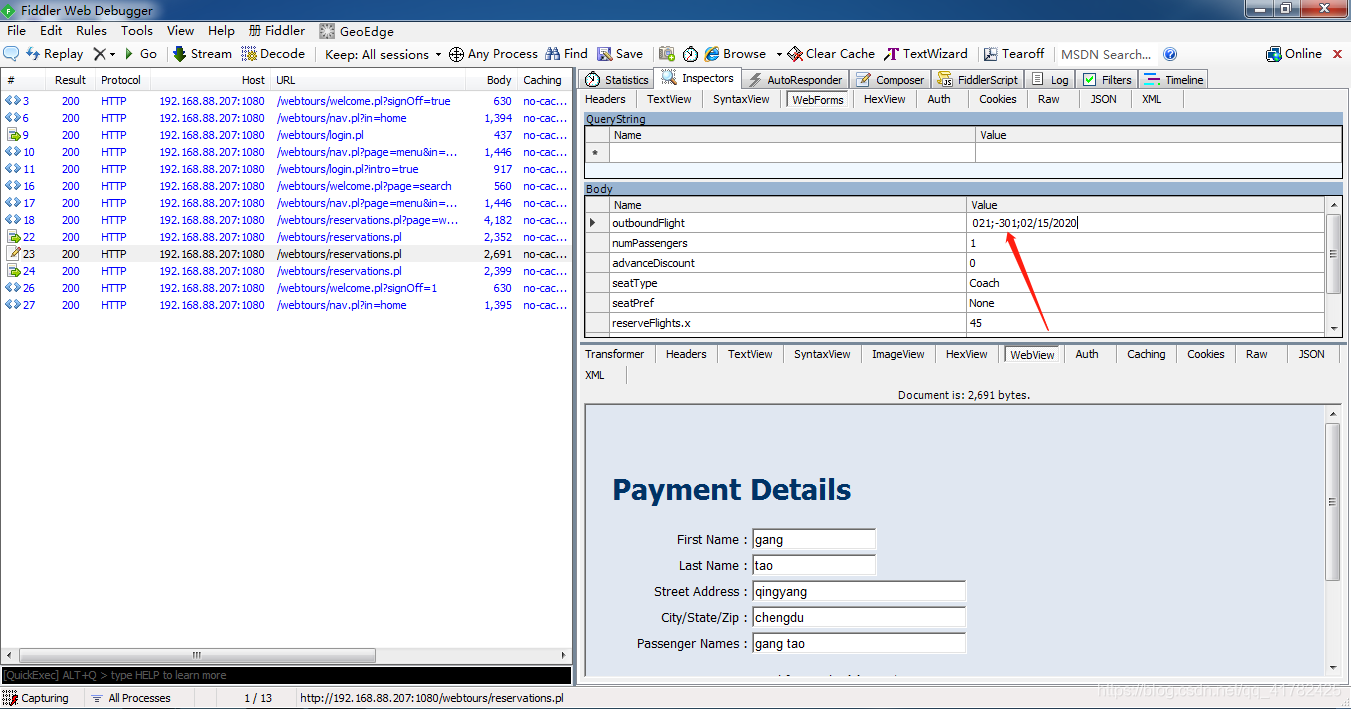Viewport: 1351px width, 709px height.
Task: Click the GeoEdge menu item
Action: click(357, 31)
